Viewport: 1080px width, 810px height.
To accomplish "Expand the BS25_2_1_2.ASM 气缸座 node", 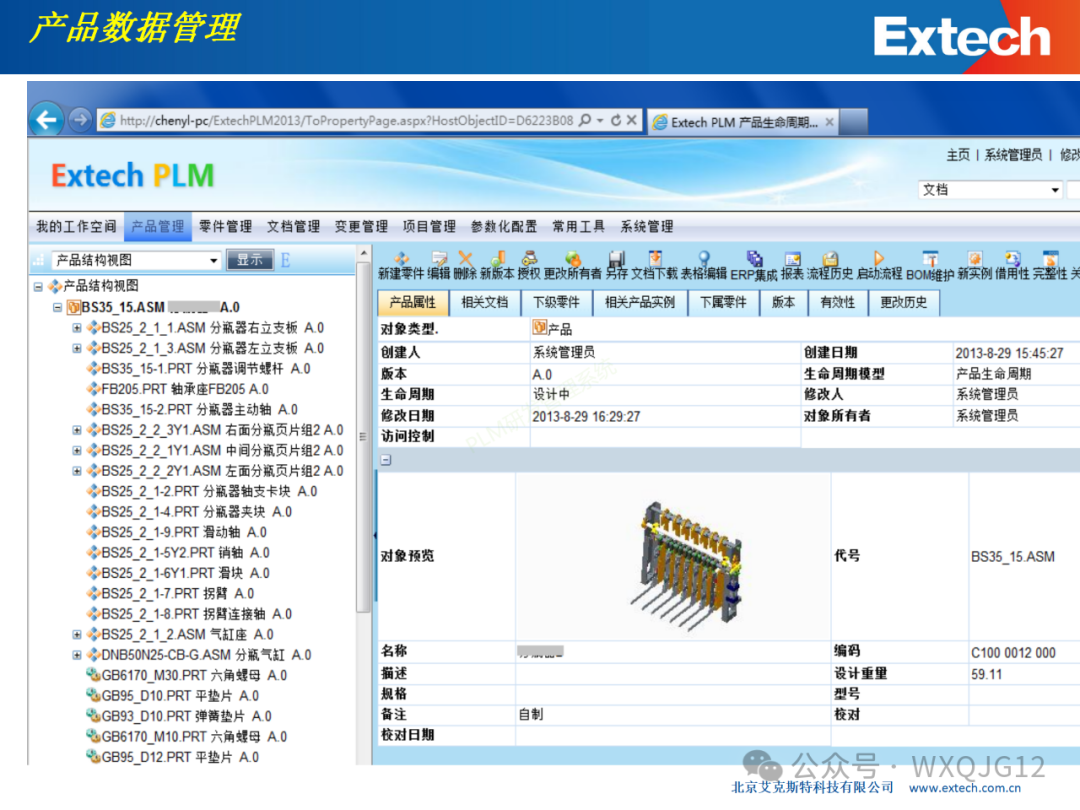I will point(77,634).
